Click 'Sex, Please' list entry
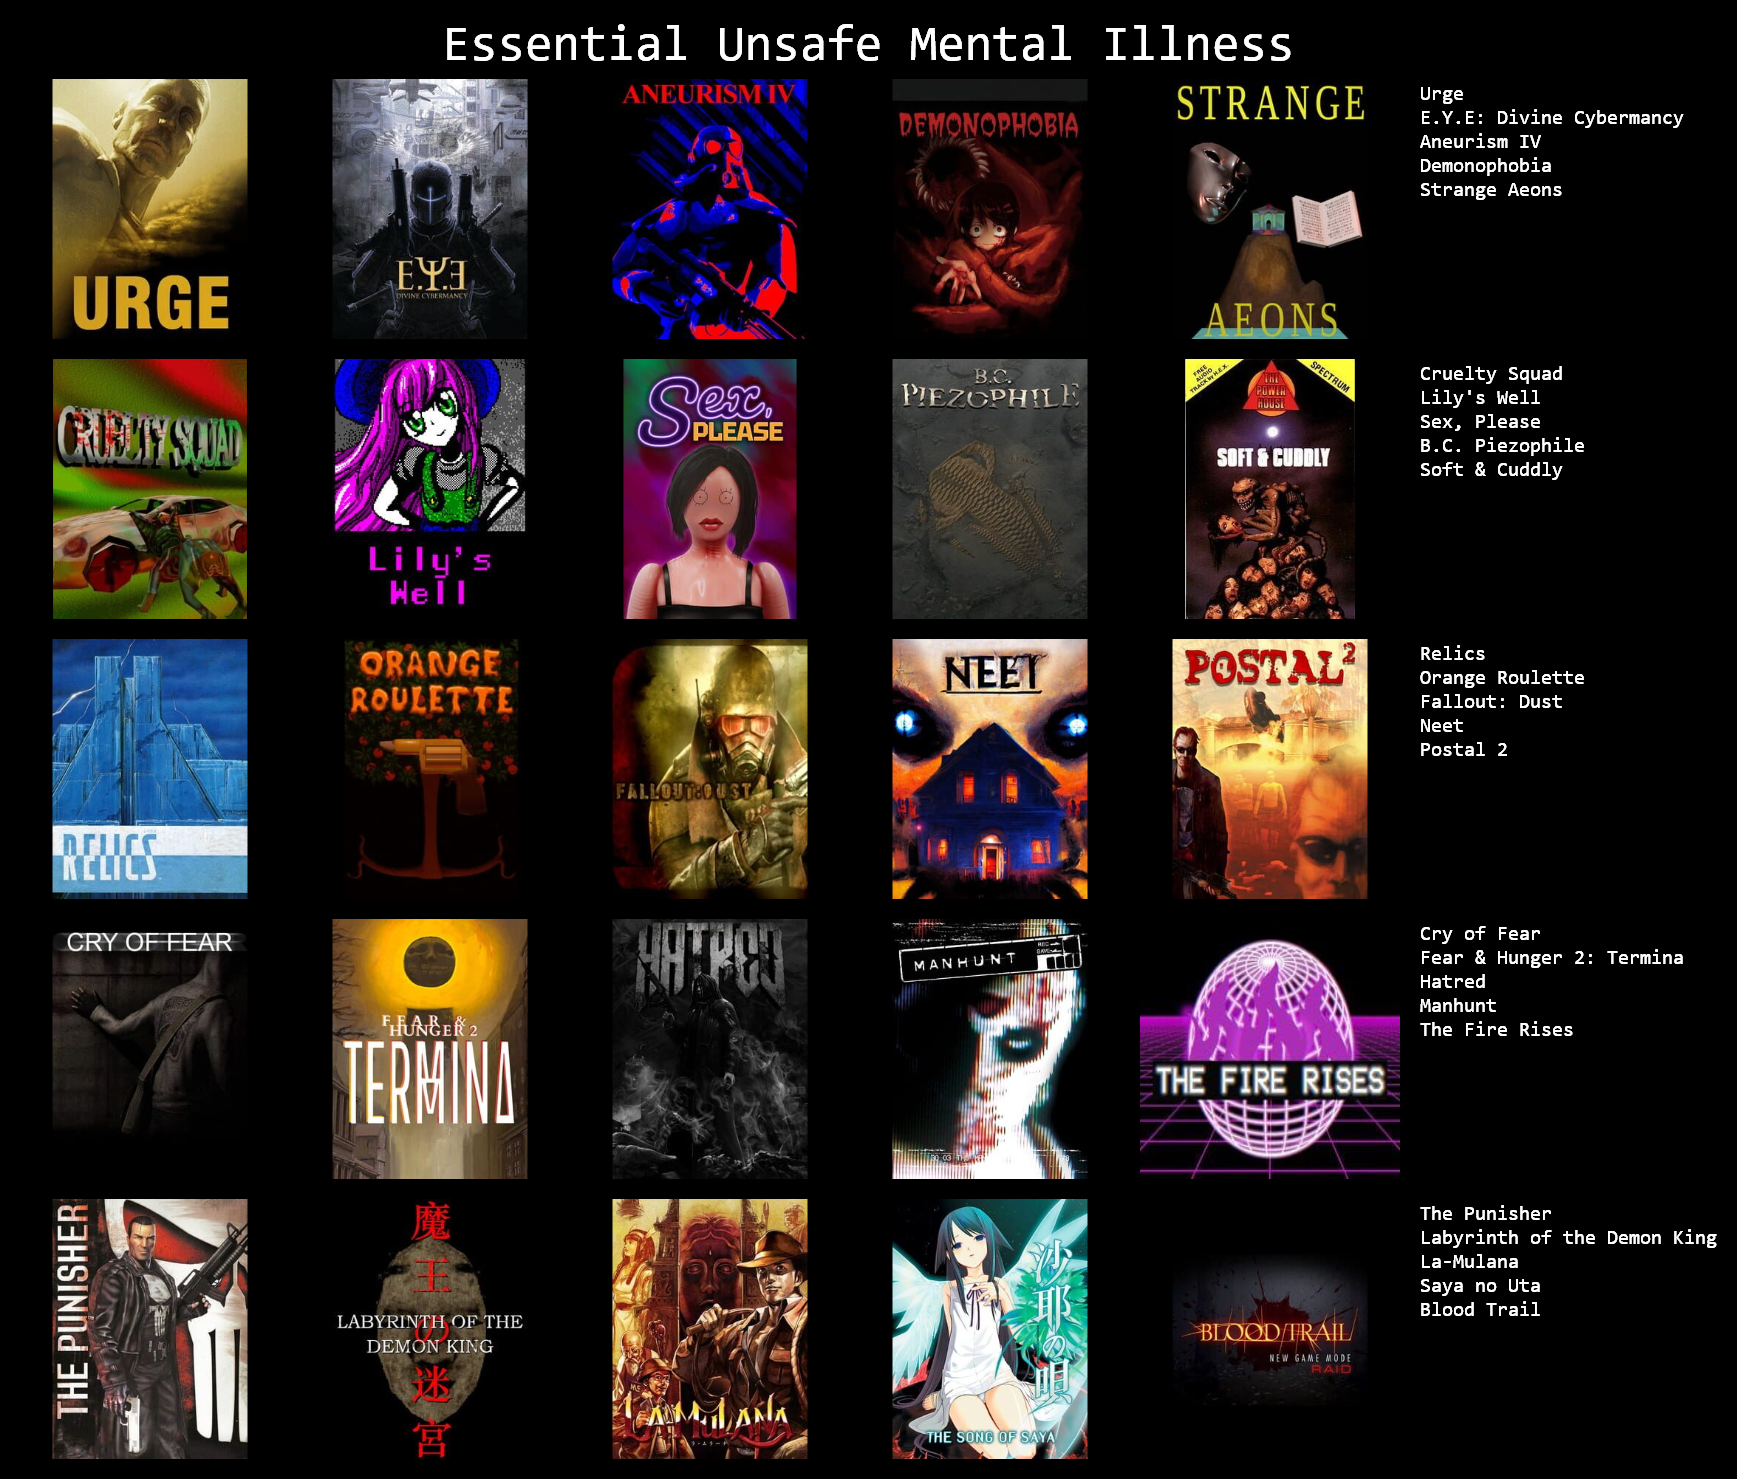Image resolution: width=1737 pixels, height=1479 pixels. click(x=1479, y=422)
